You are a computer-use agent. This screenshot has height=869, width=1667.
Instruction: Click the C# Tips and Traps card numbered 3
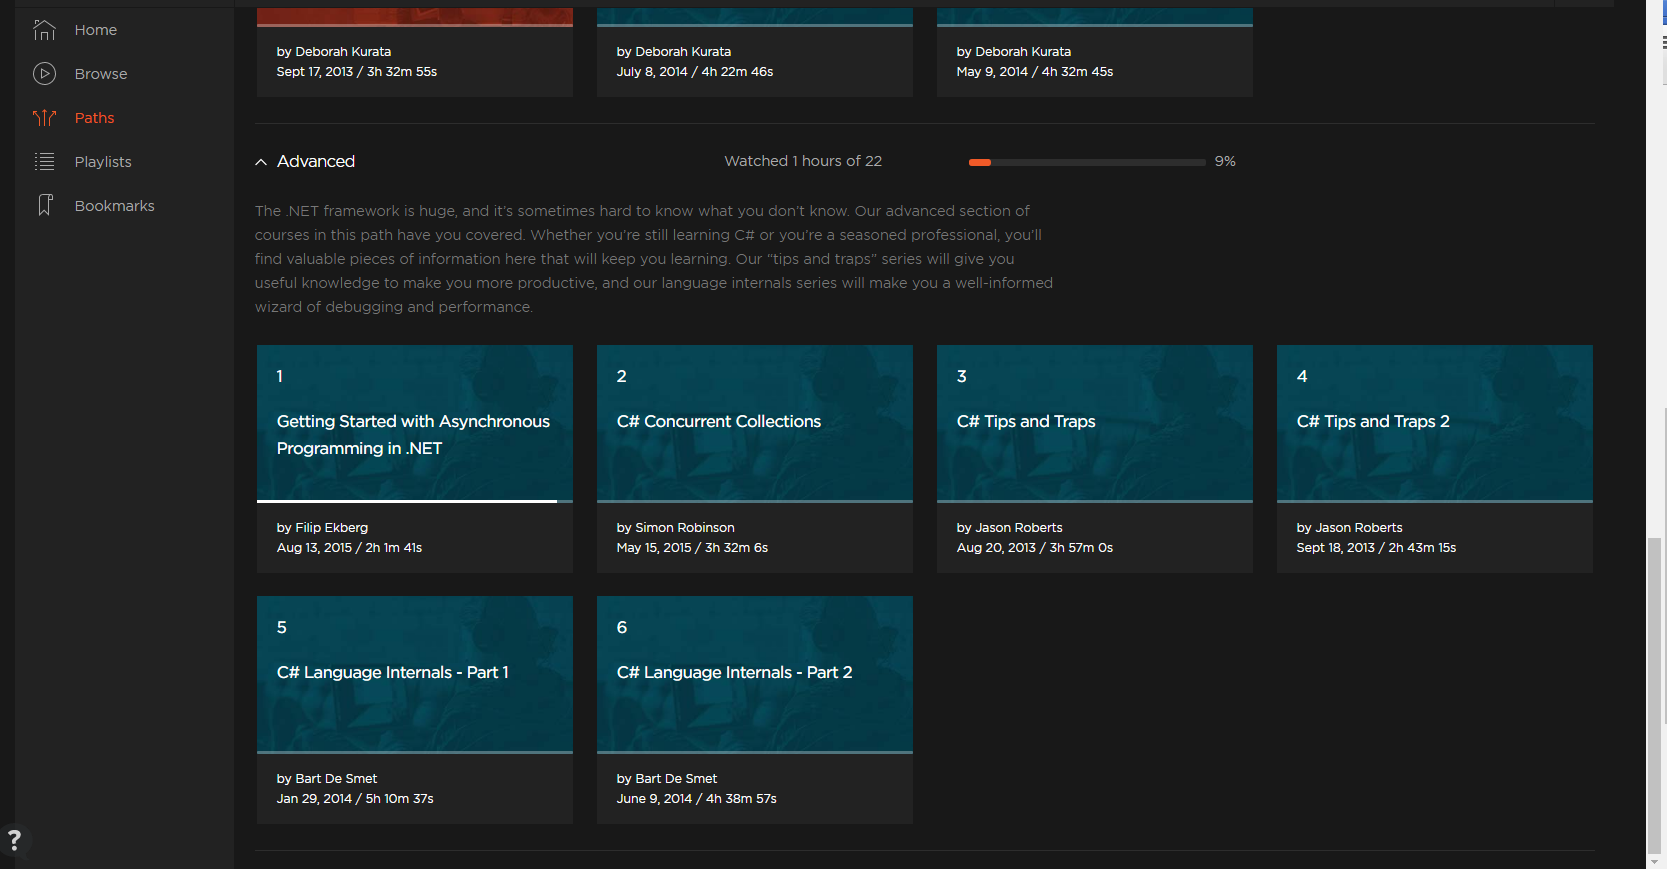point(1026,422)
